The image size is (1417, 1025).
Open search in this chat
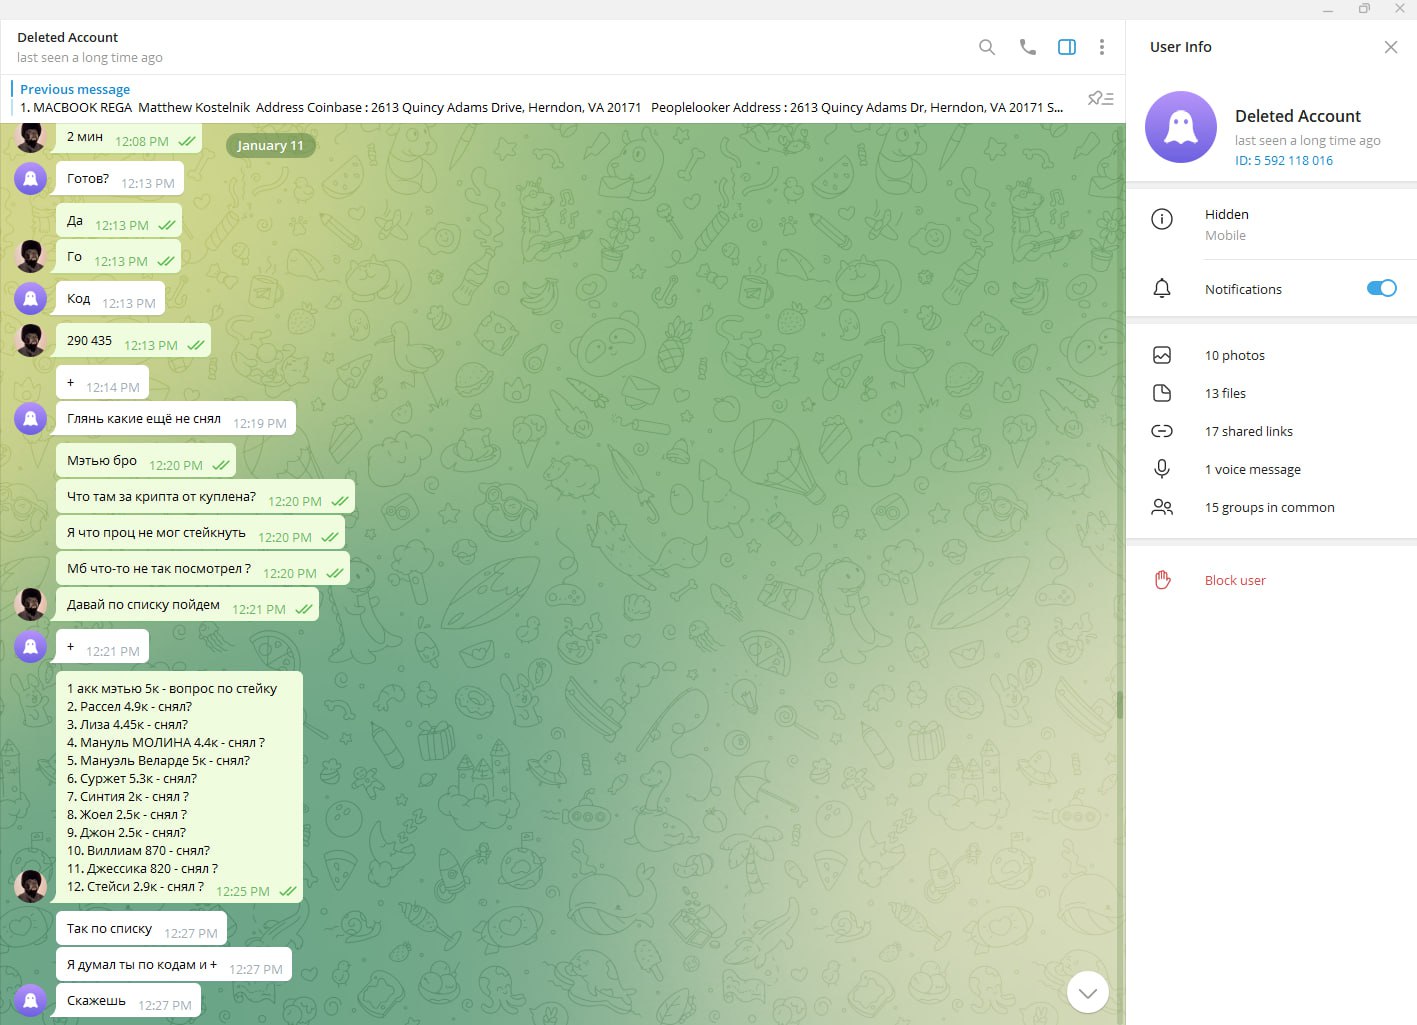tap(987, 47)
